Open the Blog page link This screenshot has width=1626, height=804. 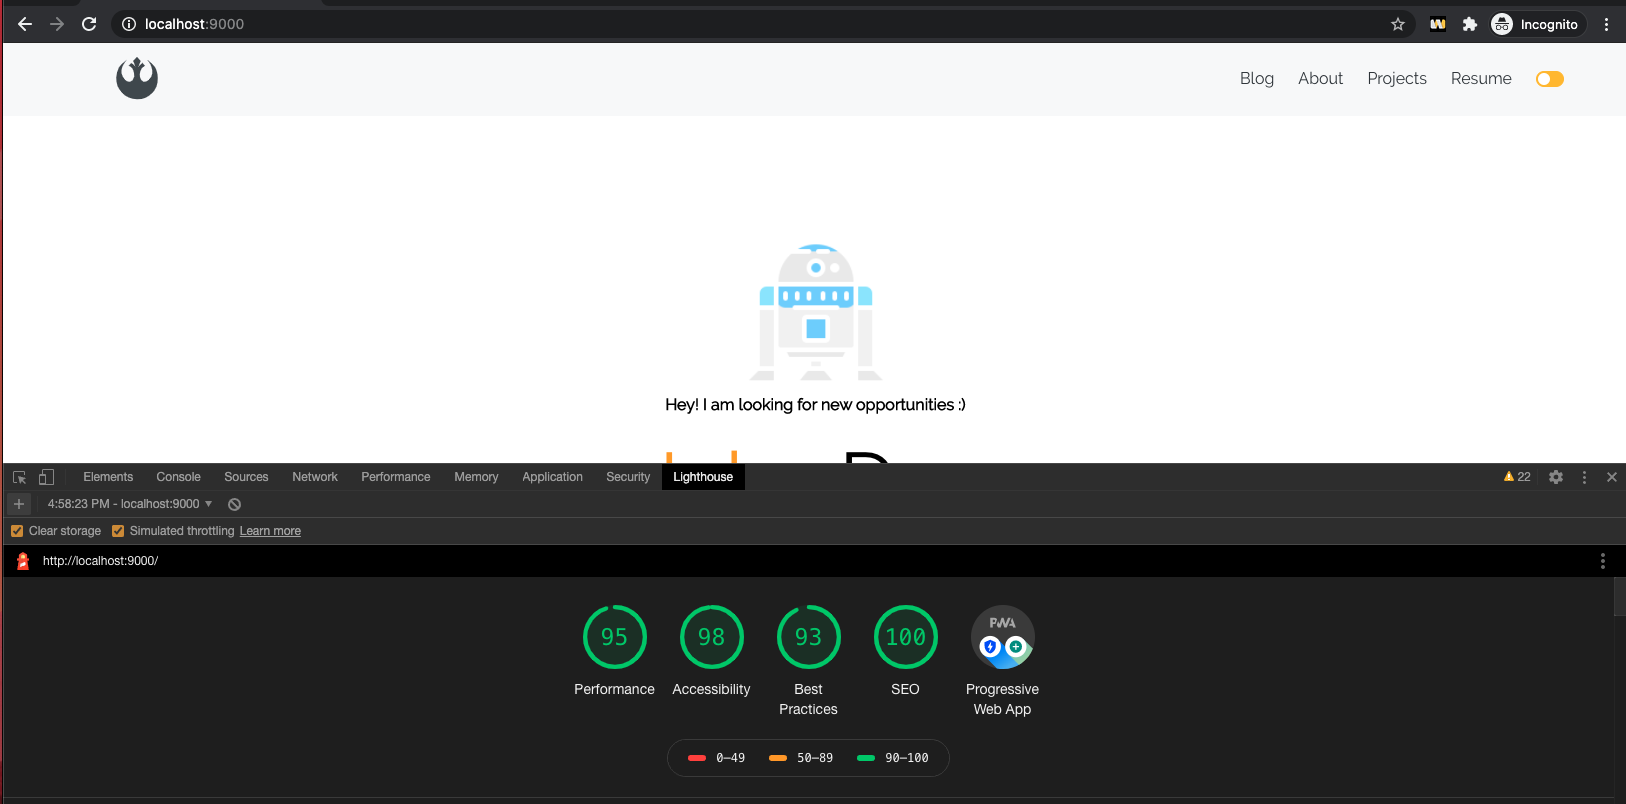point(1257,79)
